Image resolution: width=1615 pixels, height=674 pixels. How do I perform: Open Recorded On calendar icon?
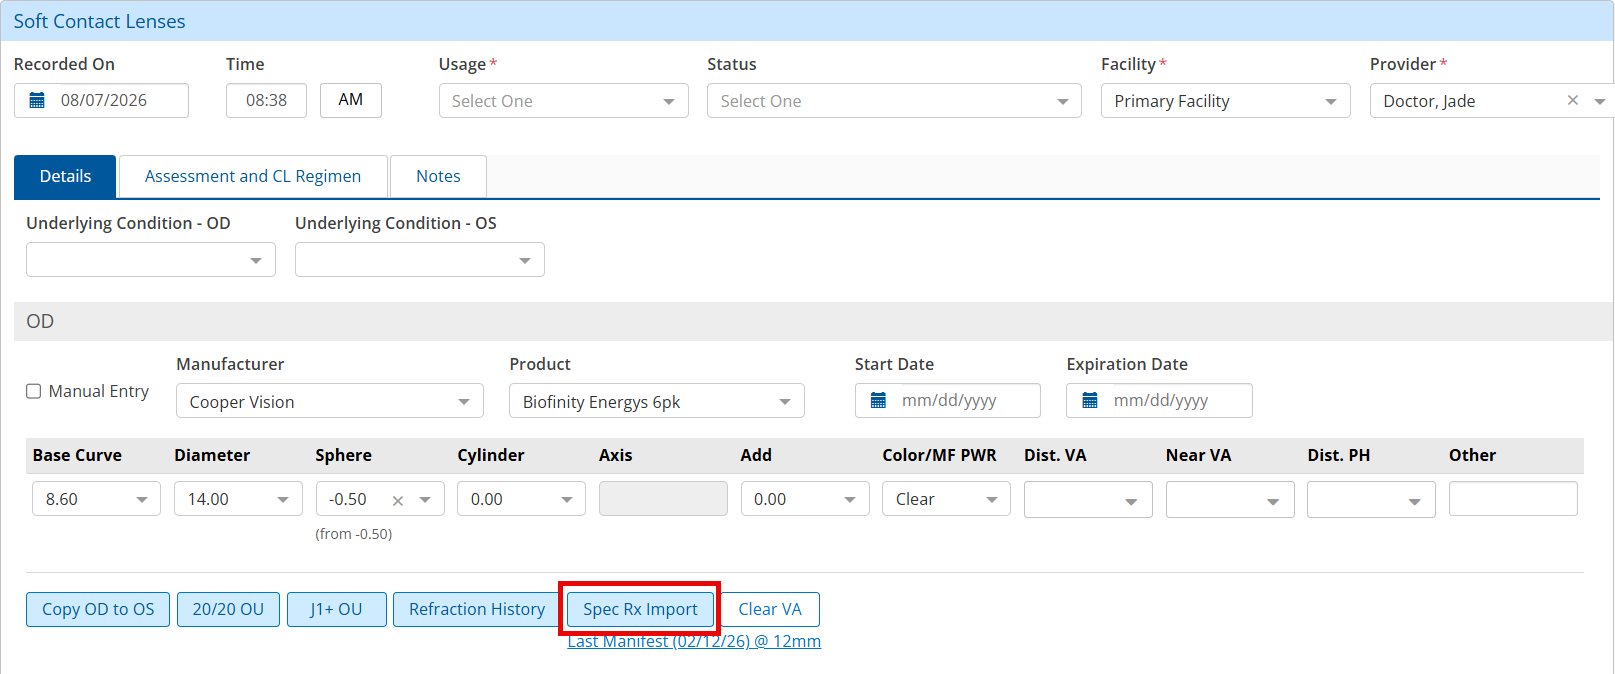(37, 100)
